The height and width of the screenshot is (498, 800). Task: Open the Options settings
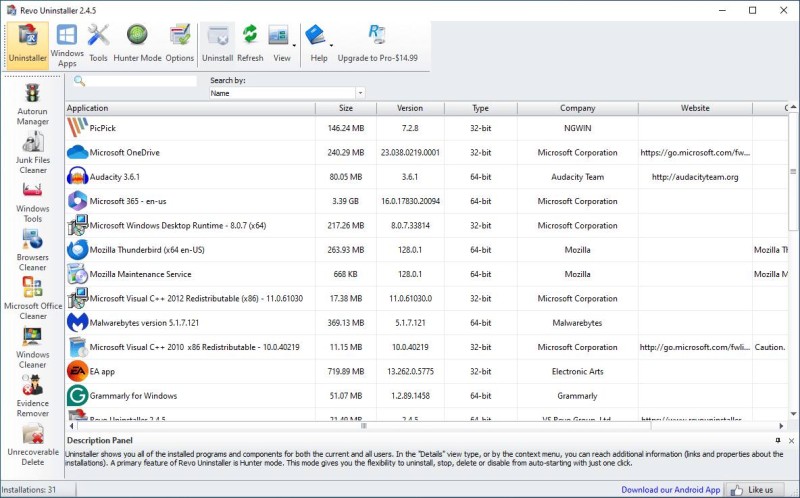pos(180,45)
